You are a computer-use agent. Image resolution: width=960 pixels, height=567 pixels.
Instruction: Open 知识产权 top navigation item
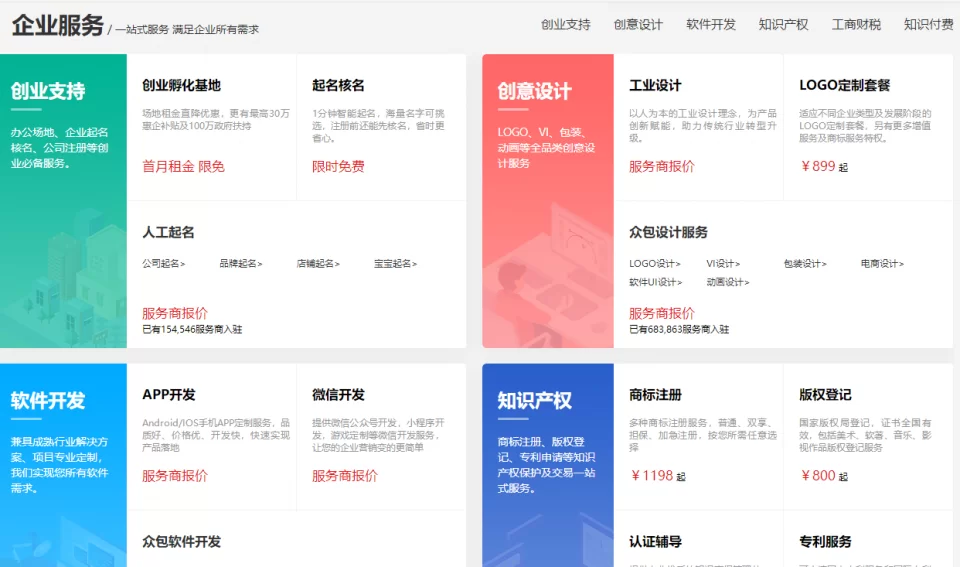point(783,25)
